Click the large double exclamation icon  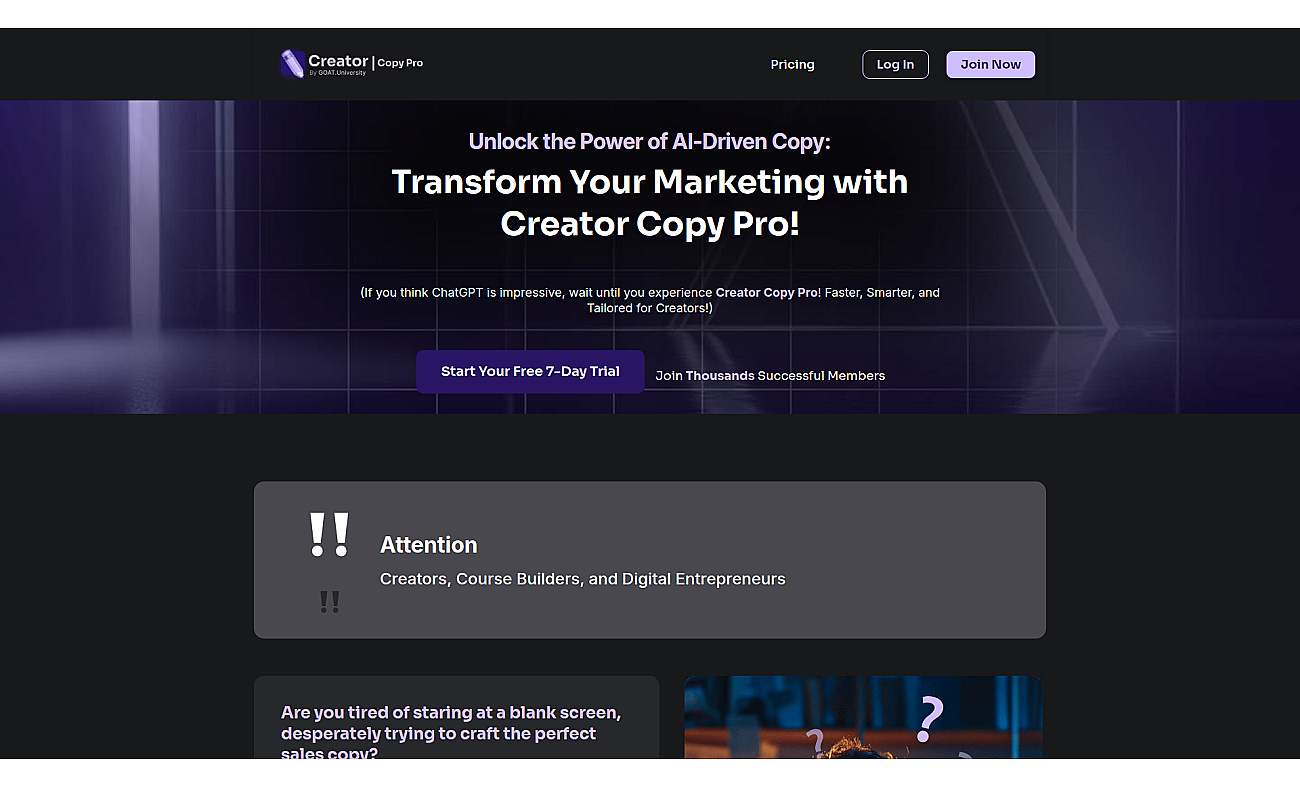[329, 535]
